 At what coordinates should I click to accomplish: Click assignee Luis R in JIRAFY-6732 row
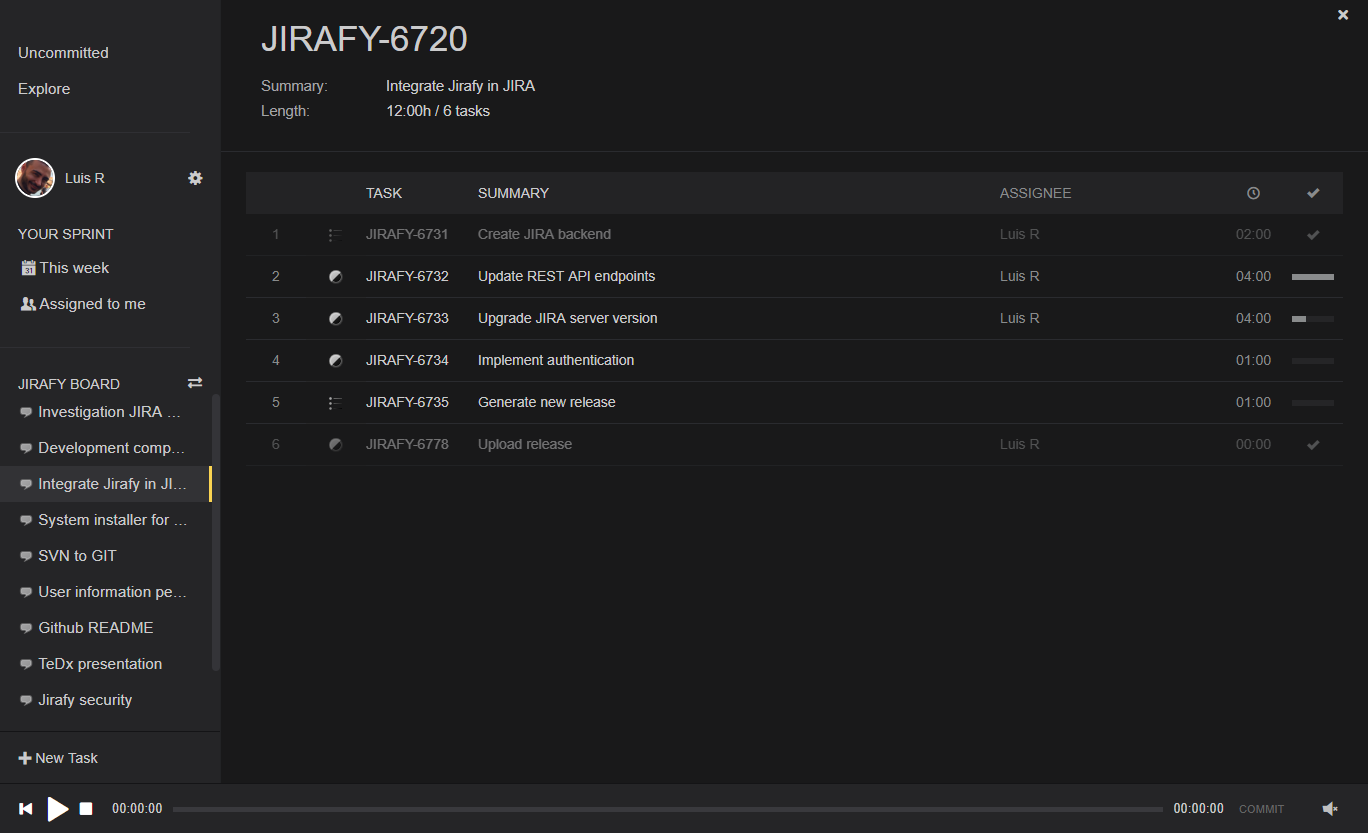tap(1020, 276)
